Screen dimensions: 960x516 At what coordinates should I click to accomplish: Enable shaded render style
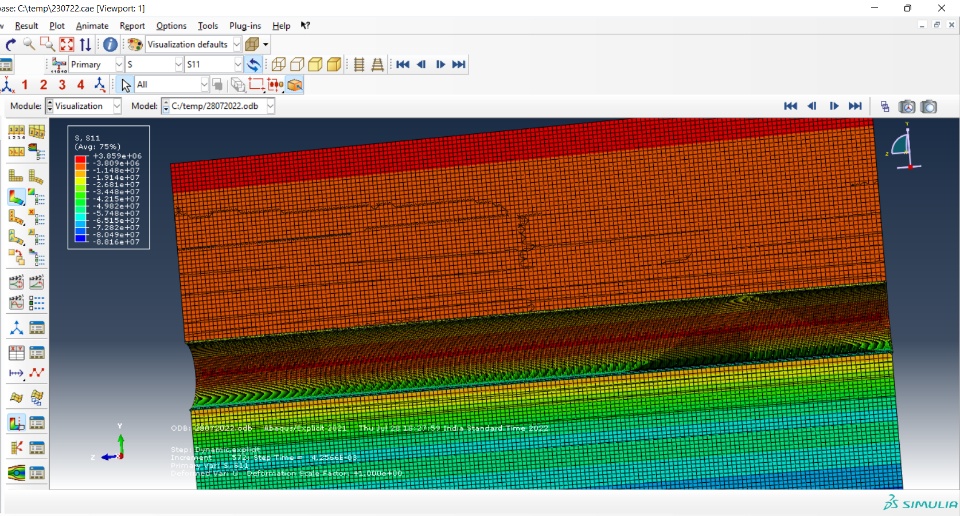(x=334, y=64)
